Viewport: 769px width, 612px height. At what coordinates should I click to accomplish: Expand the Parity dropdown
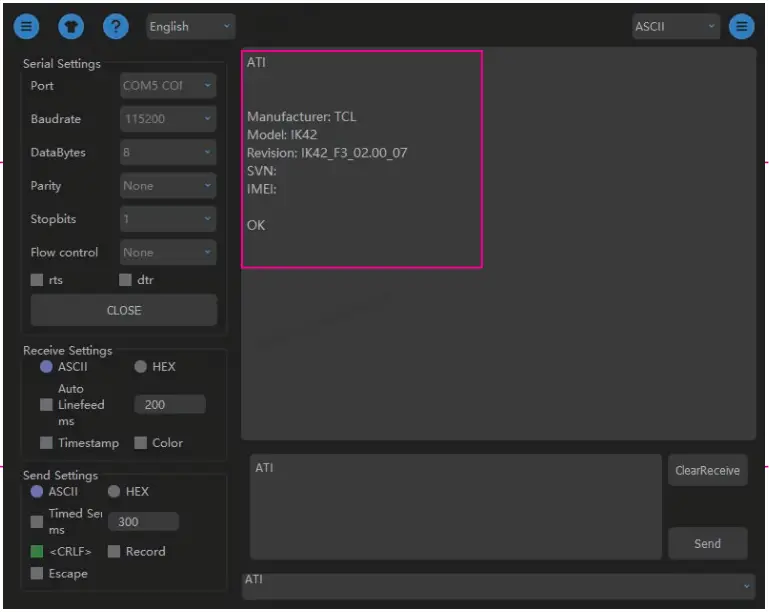(x=168, y=186)
